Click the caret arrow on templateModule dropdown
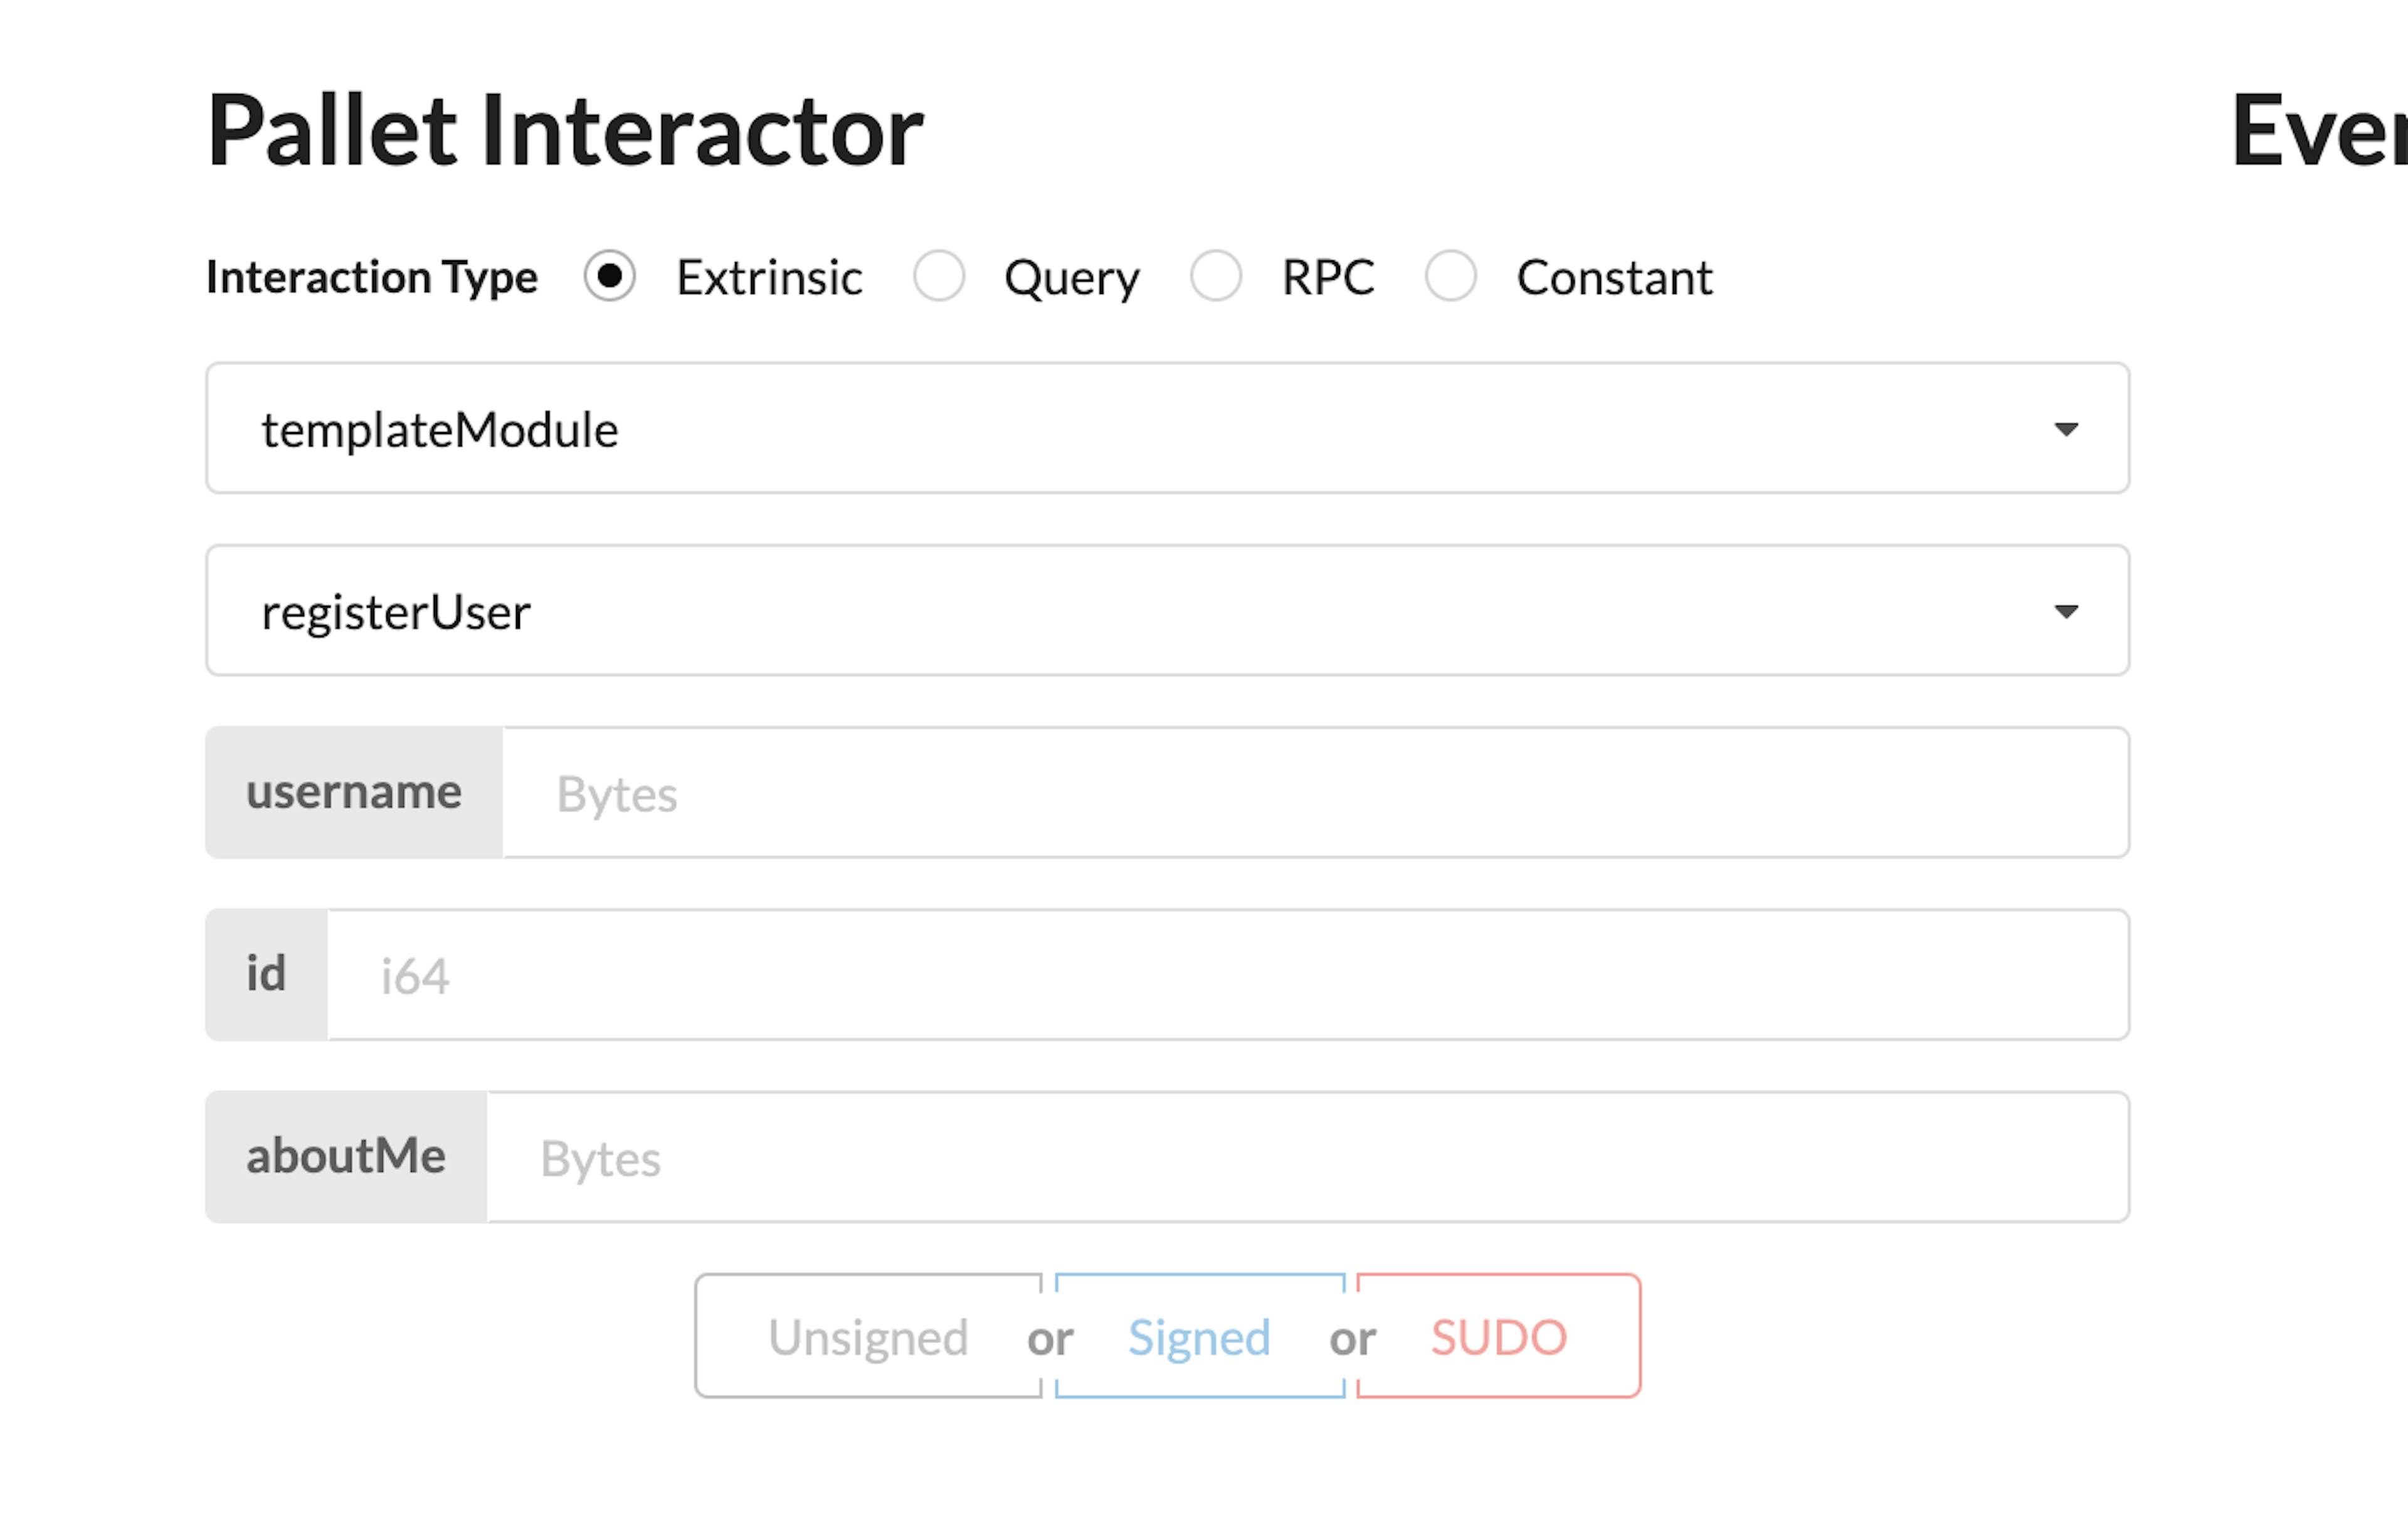The height and width of the screenshot is (1532, 2408). tap(2066, 429)
